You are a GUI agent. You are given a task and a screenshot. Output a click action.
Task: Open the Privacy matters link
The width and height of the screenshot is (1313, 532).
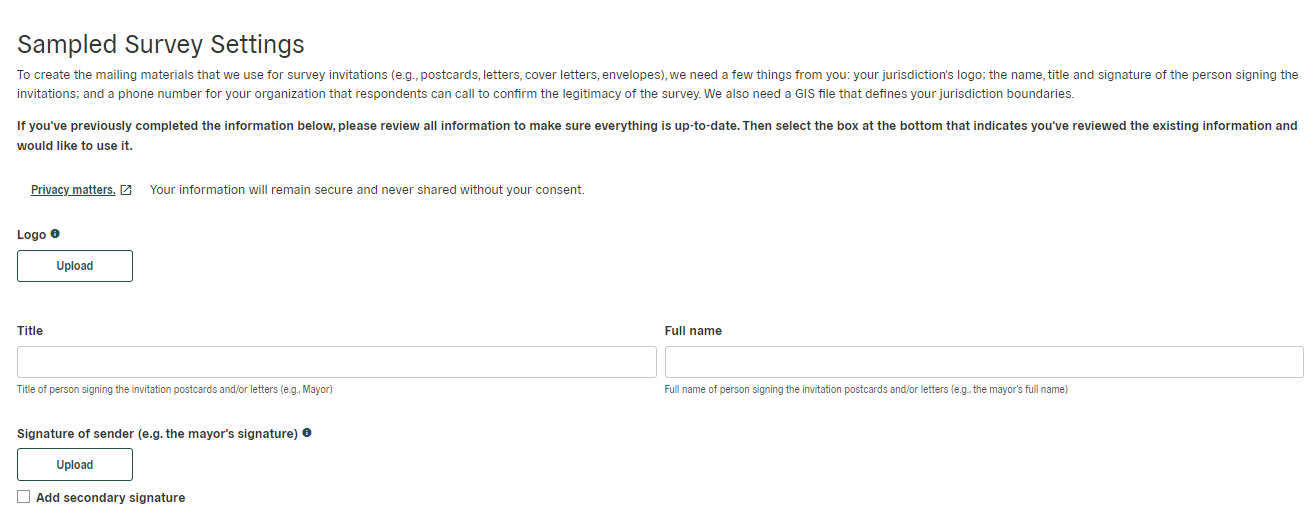point(73,190)
